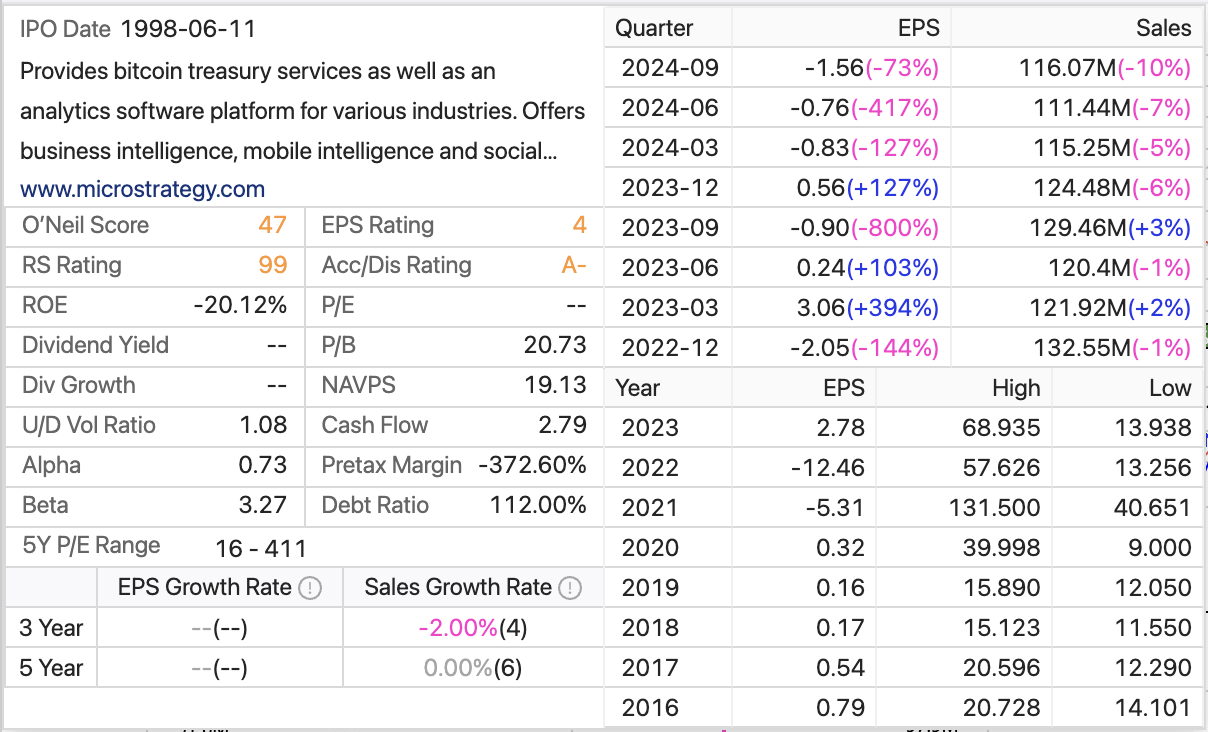Click the Low column header
The width and height of the screenshot is (1208, 732).
pyautogui.click(x=1171, y=387)
